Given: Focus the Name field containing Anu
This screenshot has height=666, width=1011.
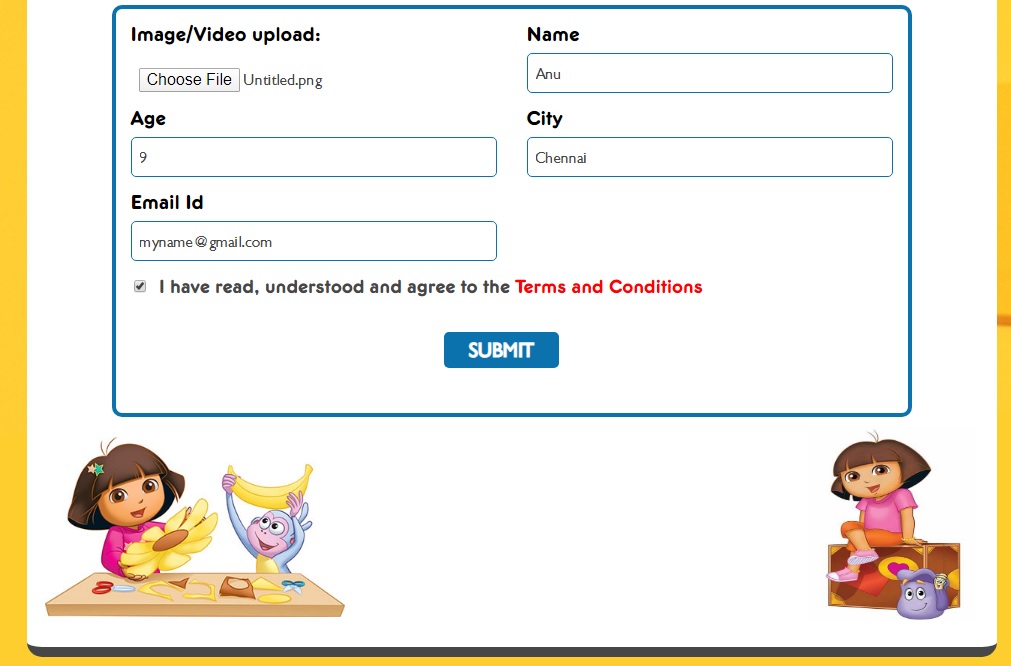Looking at the screenshot, I should pos(709,73).
